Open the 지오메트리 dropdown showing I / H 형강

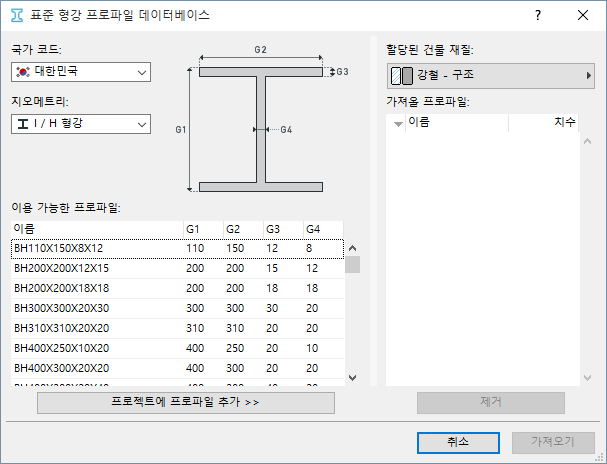coord(81,124)
